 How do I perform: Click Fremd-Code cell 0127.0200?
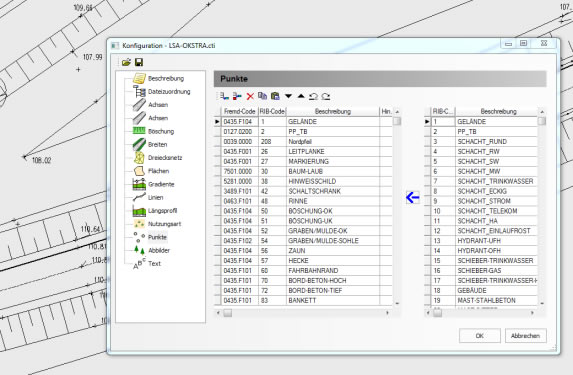tap(240, 132)
